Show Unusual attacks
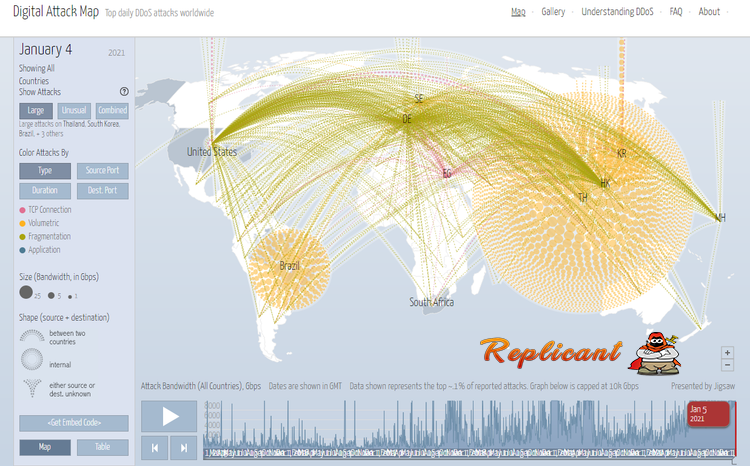Viewport: 750px width, 466px height. 74,111
